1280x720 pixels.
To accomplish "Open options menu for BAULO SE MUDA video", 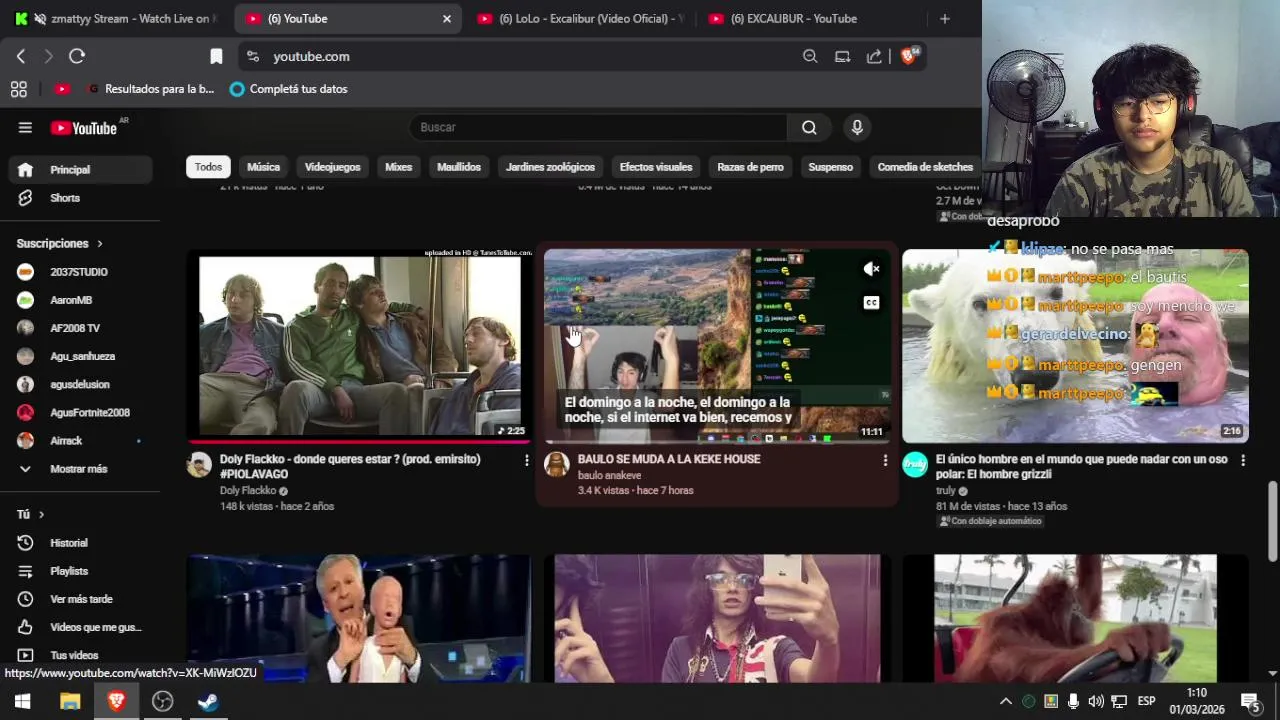I will click(885, 460).
